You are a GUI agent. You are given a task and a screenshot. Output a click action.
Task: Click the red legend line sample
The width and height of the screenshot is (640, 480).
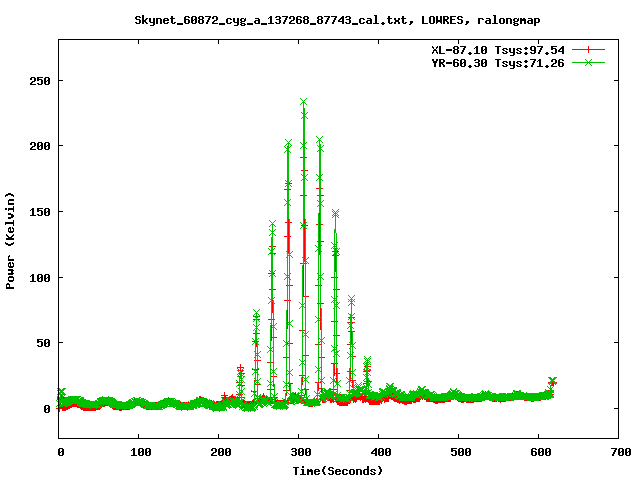[x=588, y=50]
